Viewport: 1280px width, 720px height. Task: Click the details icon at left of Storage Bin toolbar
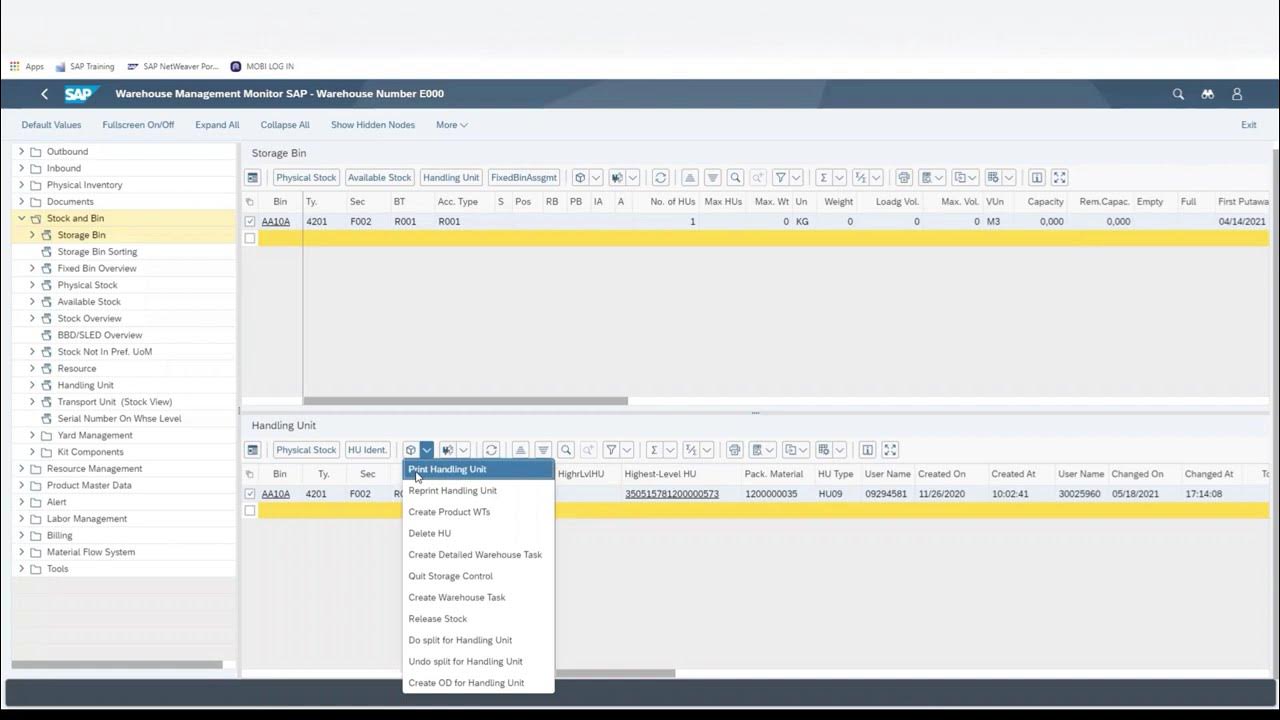(x=253, y=177)
